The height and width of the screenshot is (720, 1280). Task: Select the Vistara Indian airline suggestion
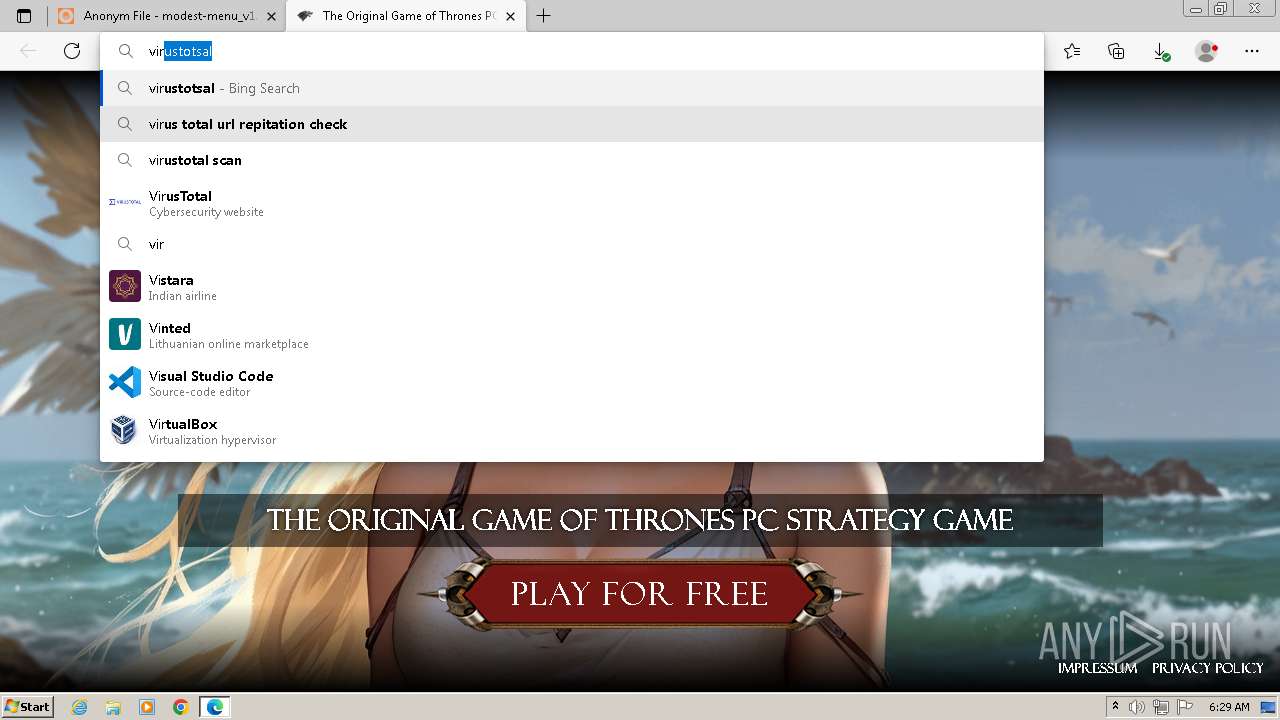coord(572,287)
